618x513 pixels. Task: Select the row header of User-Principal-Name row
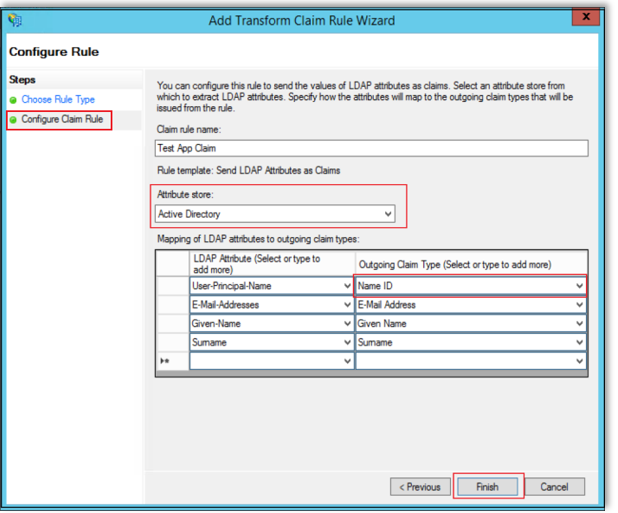point(173,286)
